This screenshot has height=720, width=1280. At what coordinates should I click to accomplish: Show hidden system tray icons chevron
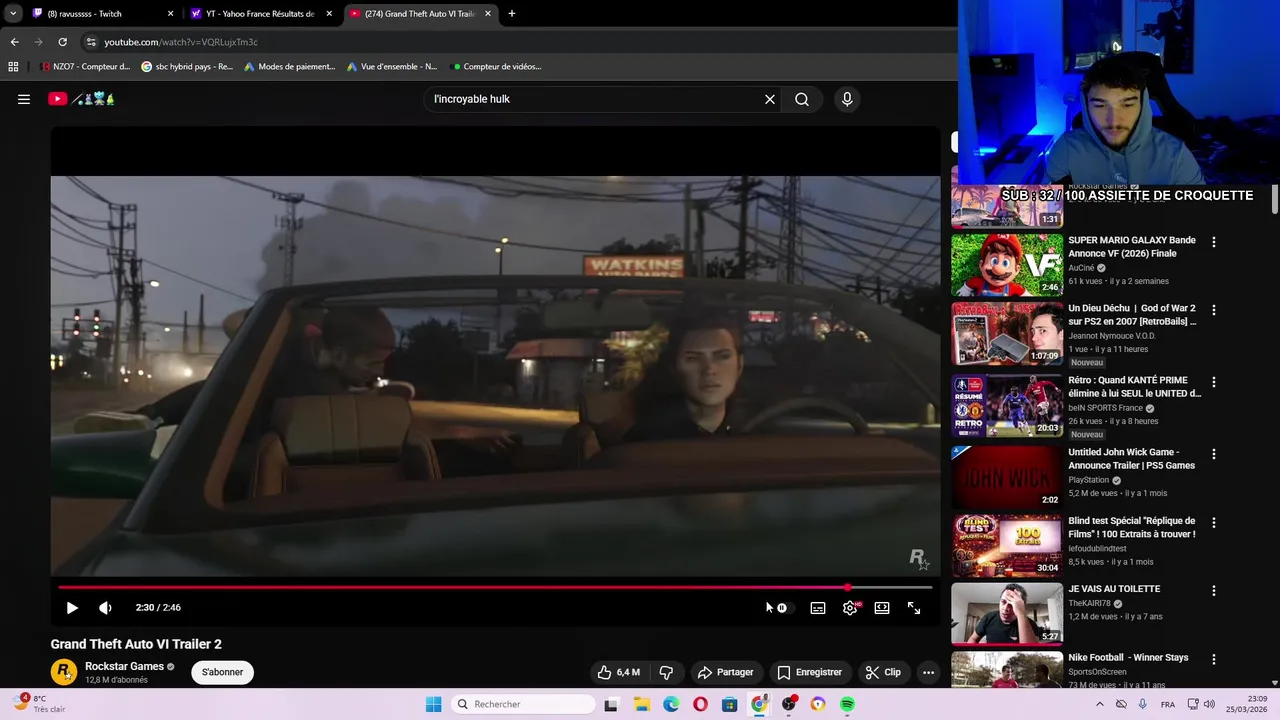click(1099, 704)
